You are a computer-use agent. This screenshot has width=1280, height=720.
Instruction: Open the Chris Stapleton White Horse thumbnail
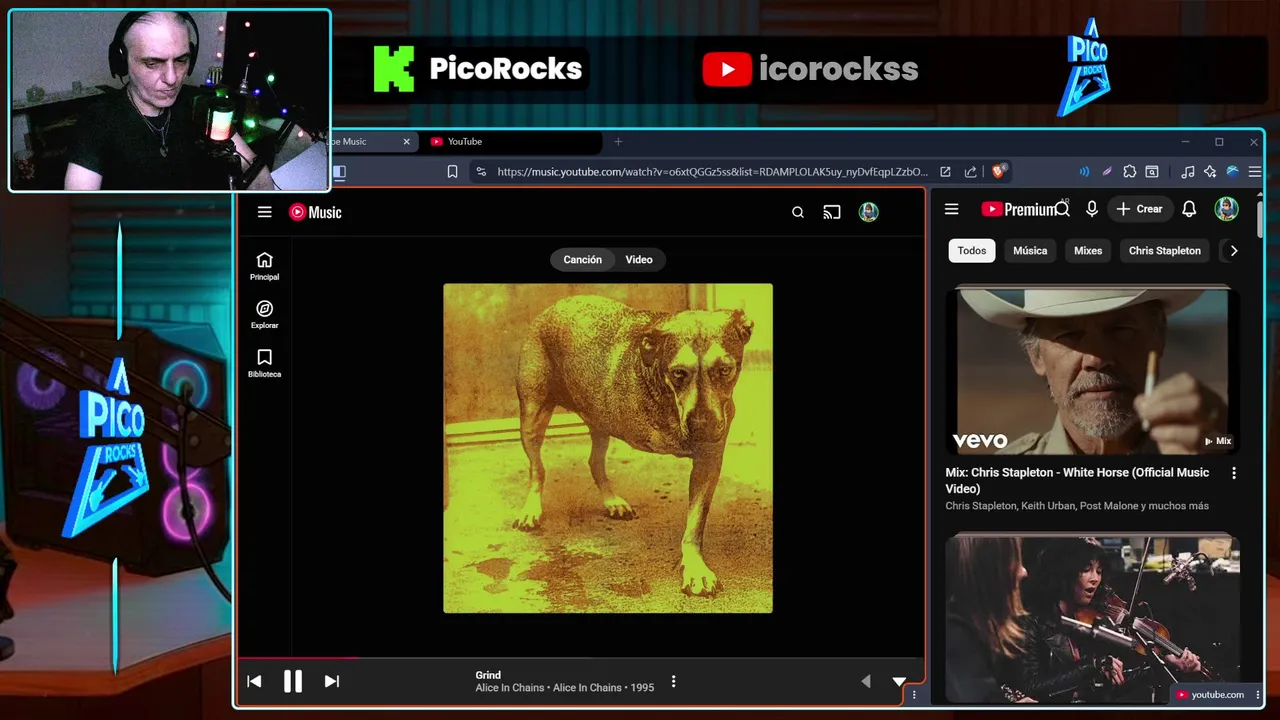[1093, 371]
